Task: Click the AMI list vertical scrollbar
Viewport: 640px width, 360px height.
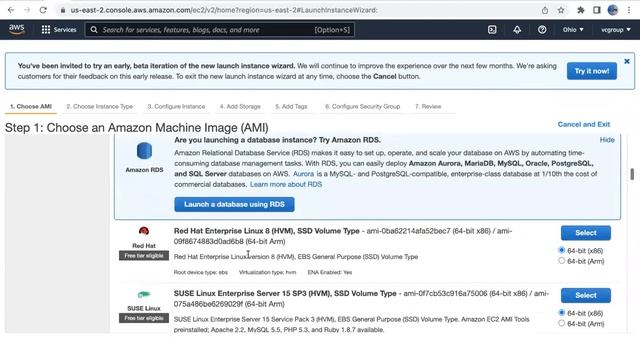Action: 632,174
